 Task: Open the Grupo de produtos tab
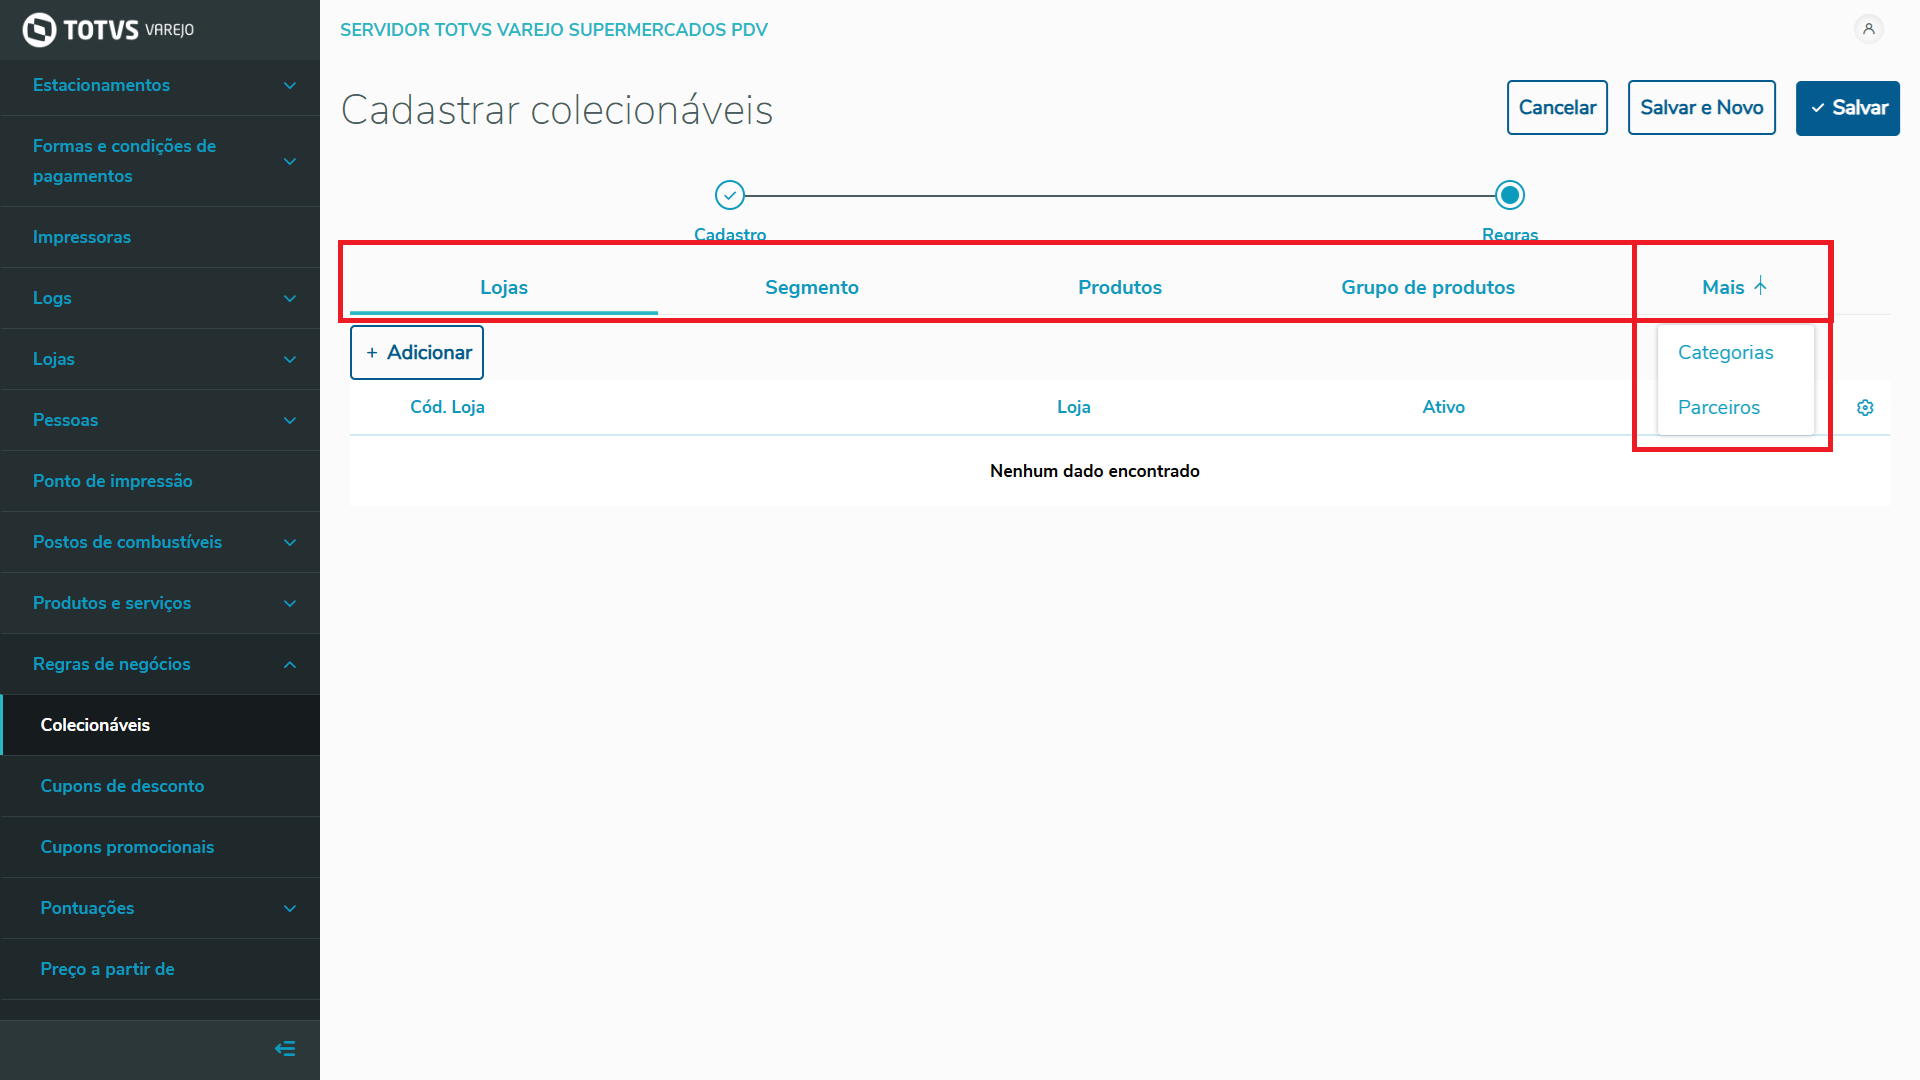(x=1427, y=287)
